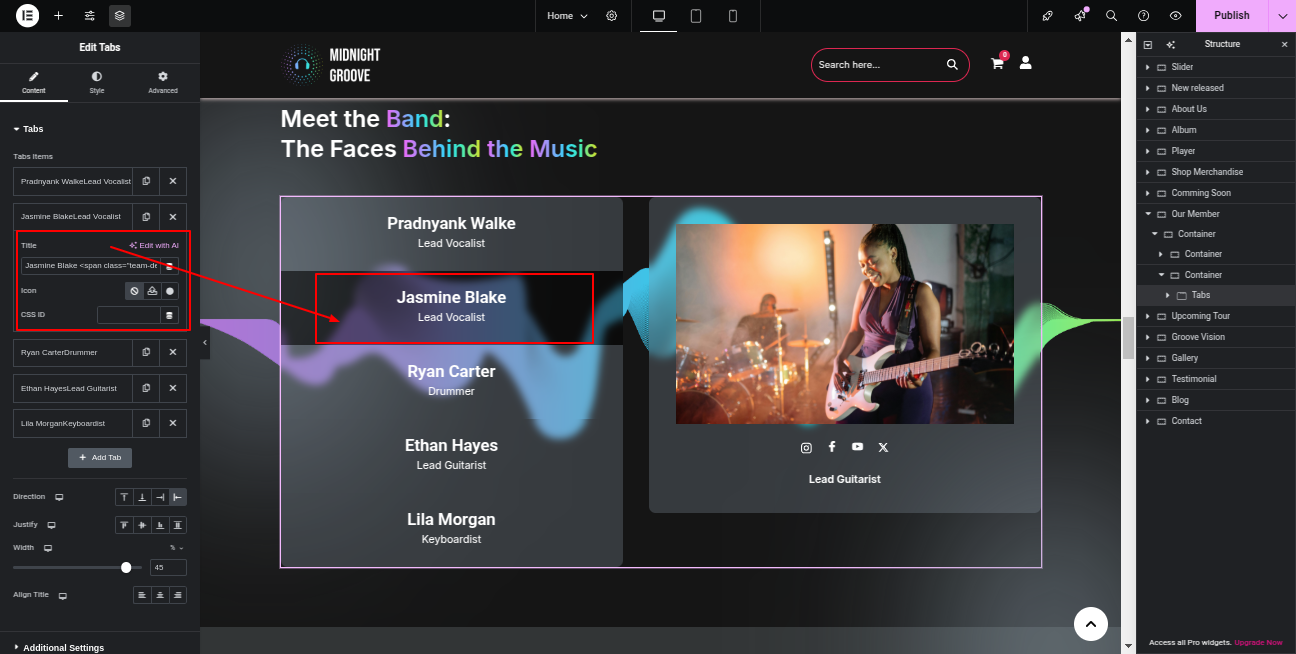The height and width of the screenshot is (654, 1296).
Task: Toggle the Structure layers icon in top bar
Action: pyautogui.click(x=119, y=16)
